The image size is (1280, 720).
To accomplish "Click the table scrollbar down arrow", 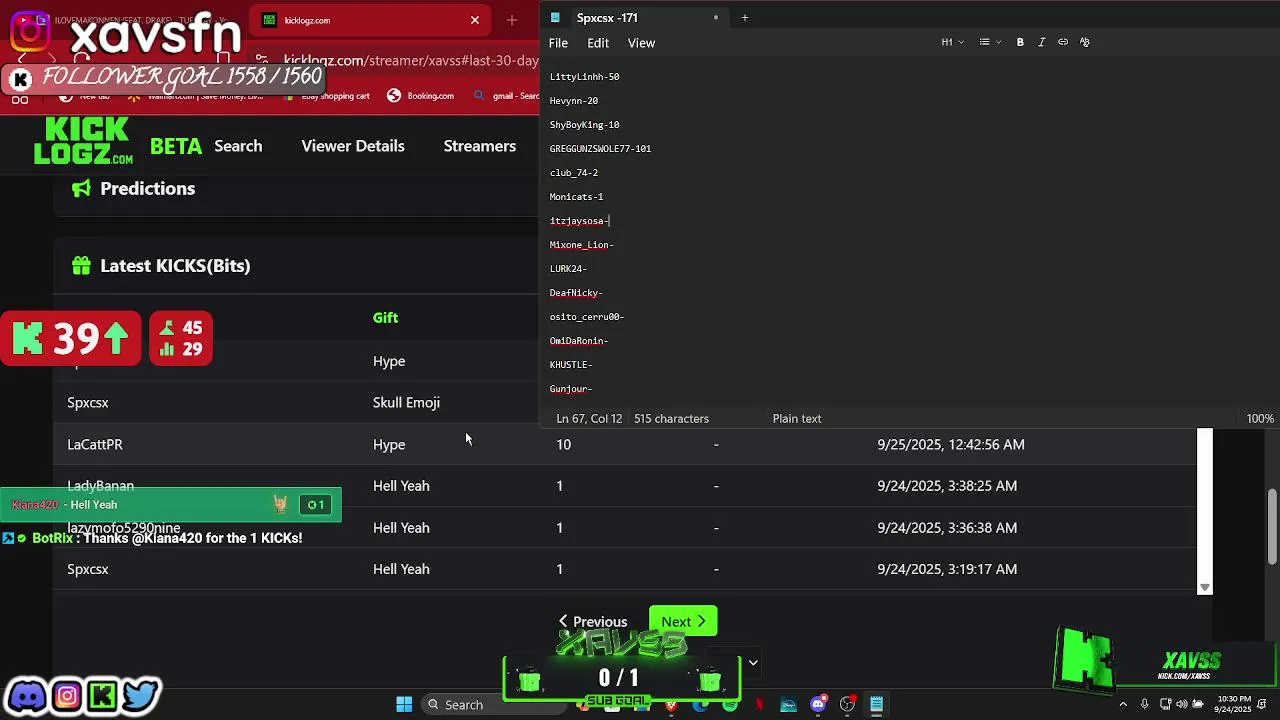I will tap(1205, 588).
